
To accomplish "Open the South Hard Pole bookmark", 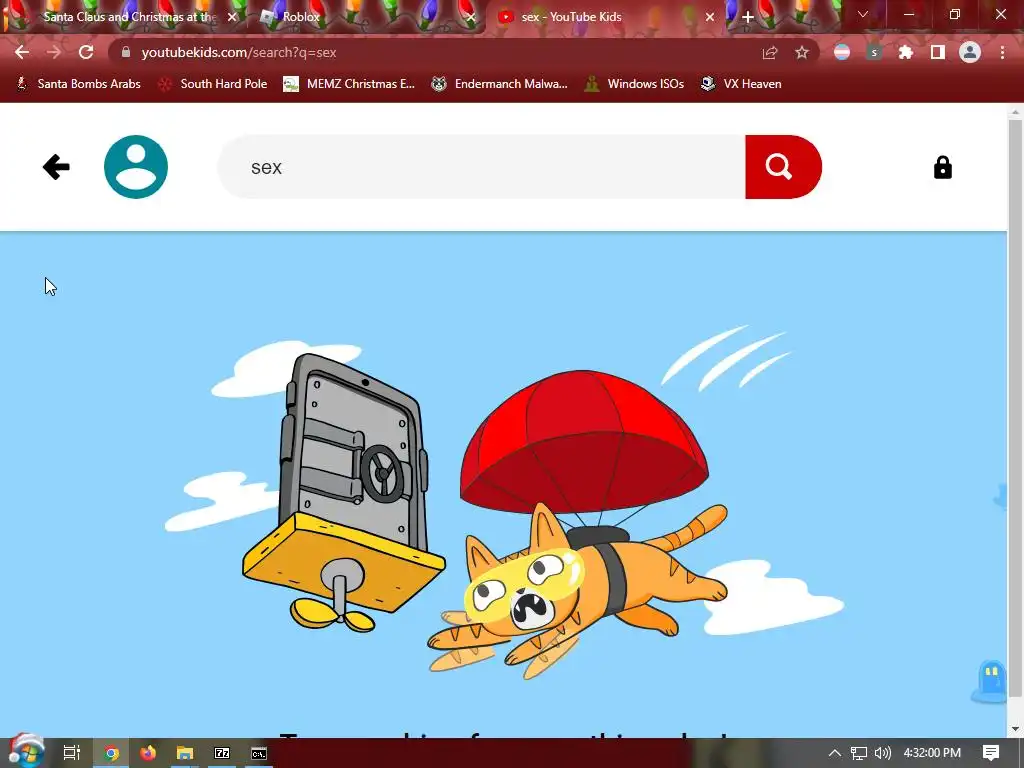I will coord(213,84).
